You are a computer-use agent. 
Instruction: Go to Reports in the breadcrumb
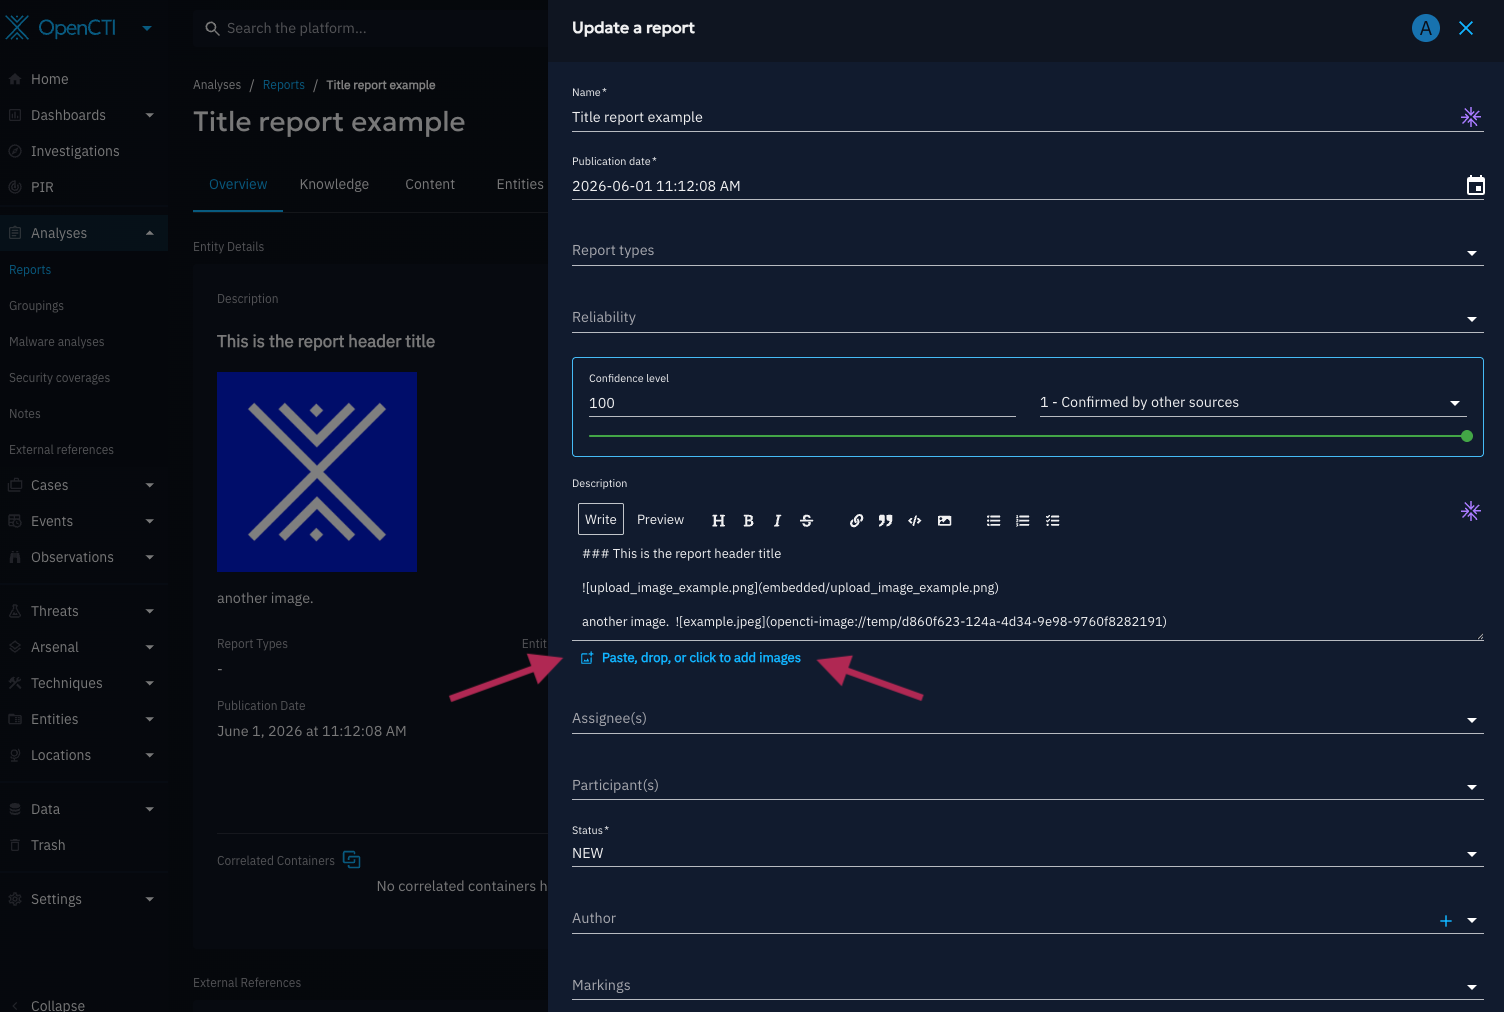284,85
